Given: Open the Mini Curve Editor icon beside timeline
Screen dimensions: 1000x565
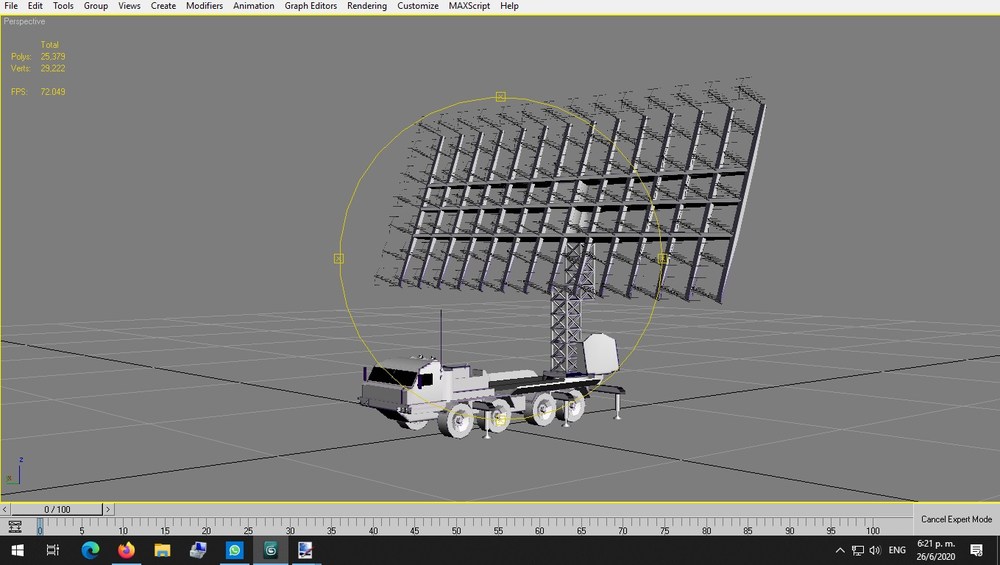Looking at the screenshot, I should coord(15,527).
